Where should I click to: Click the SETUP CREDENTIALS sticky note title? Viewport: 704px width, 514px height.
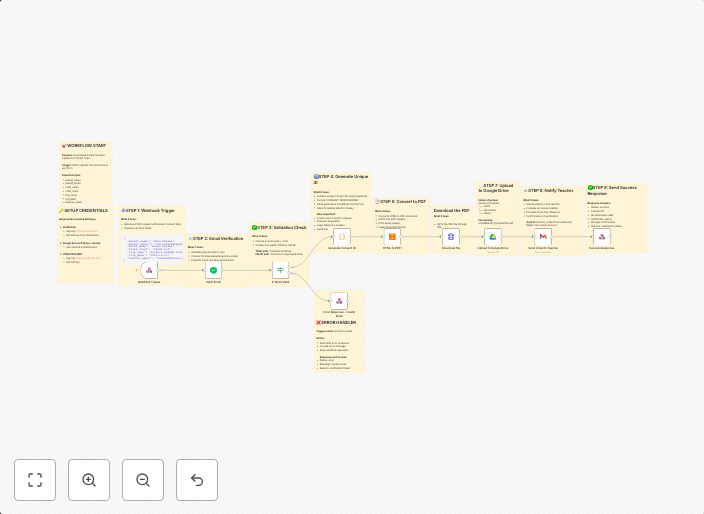pyautogui.click(x=84, y=211)
